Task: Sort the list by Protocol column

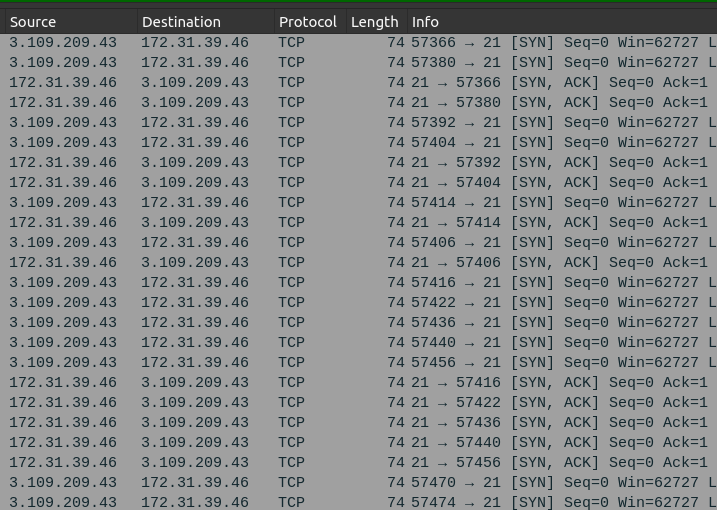Action: tap(308, 21)
